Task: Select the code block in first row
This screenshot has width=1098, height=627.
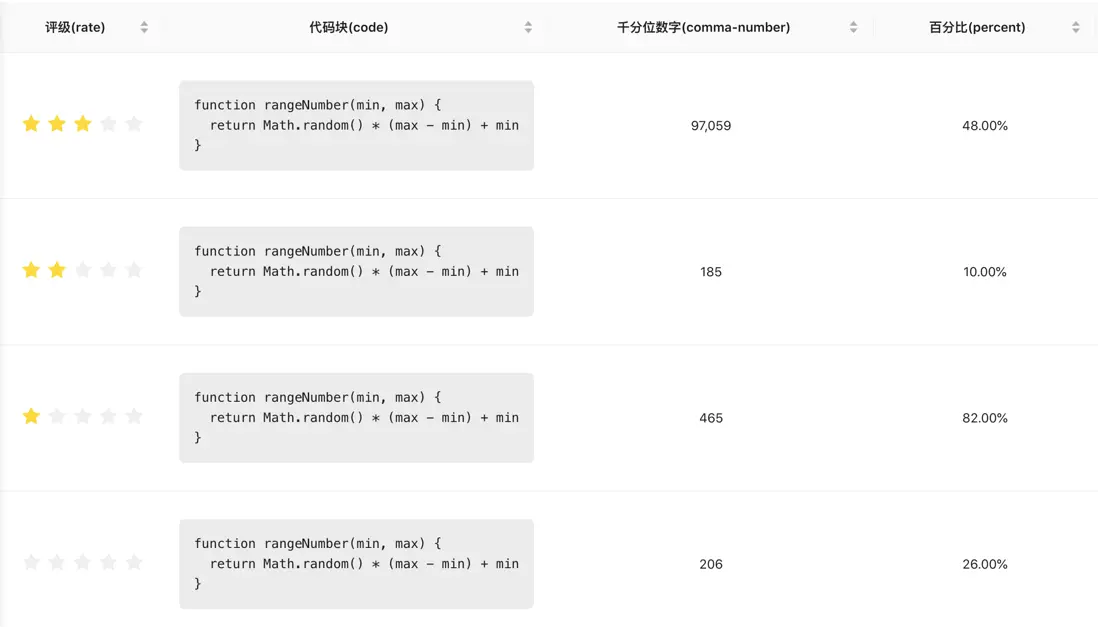Action: (x=356, y=125)
